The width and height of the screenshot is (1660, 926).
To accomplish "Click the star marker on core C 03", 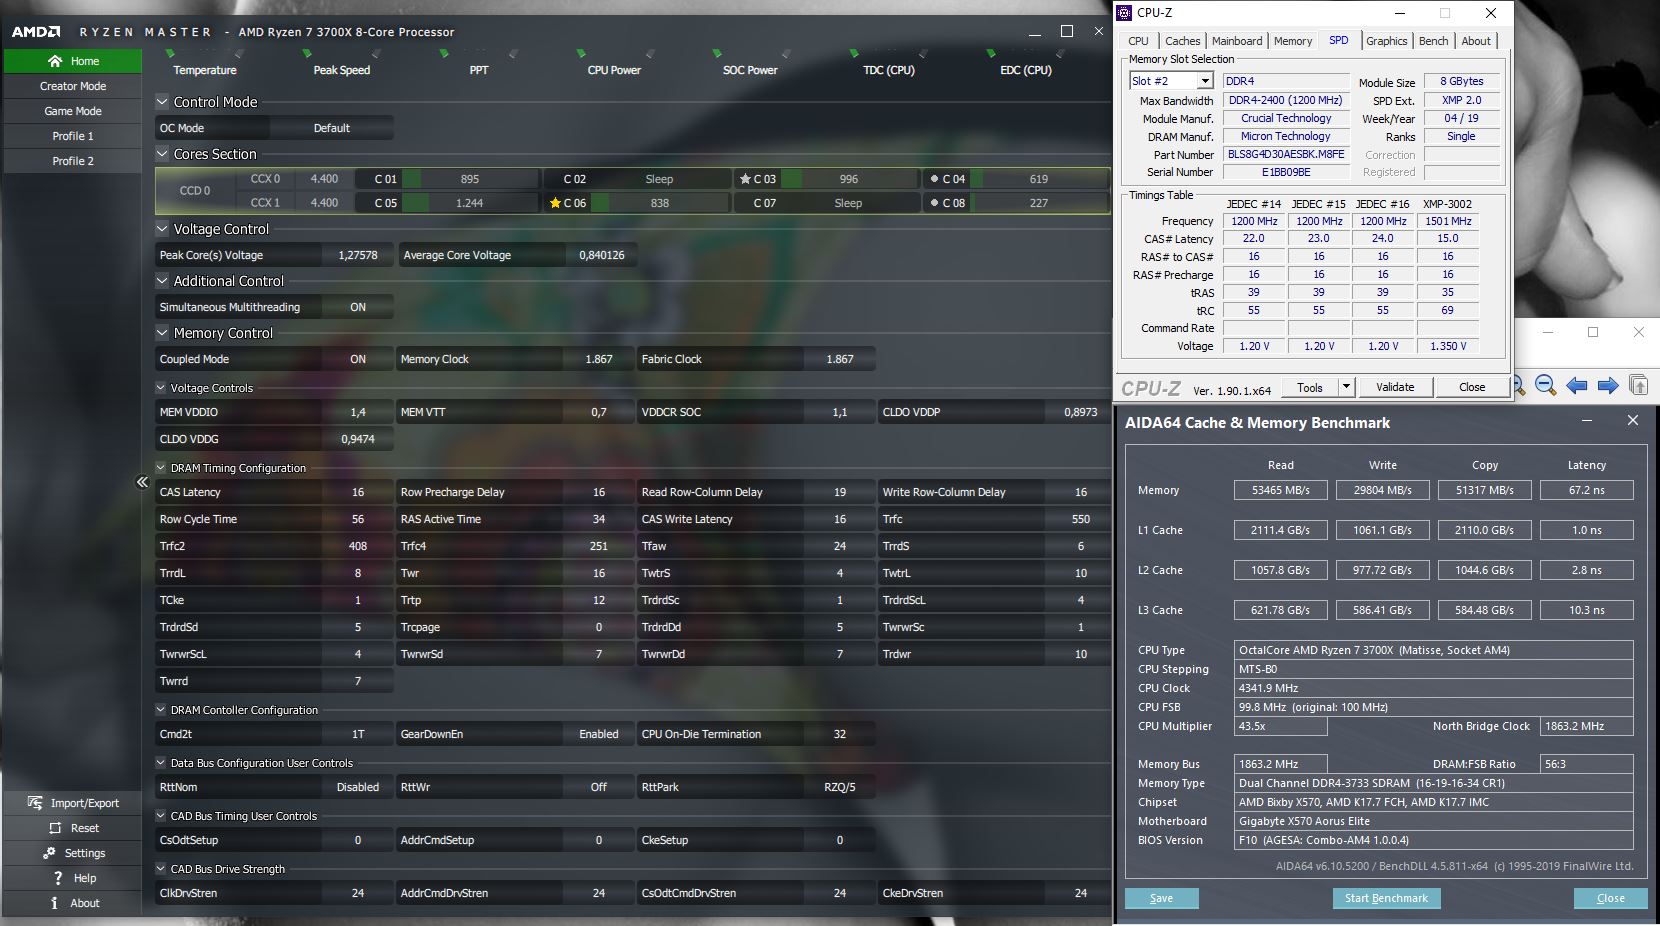I will point(745,179).
